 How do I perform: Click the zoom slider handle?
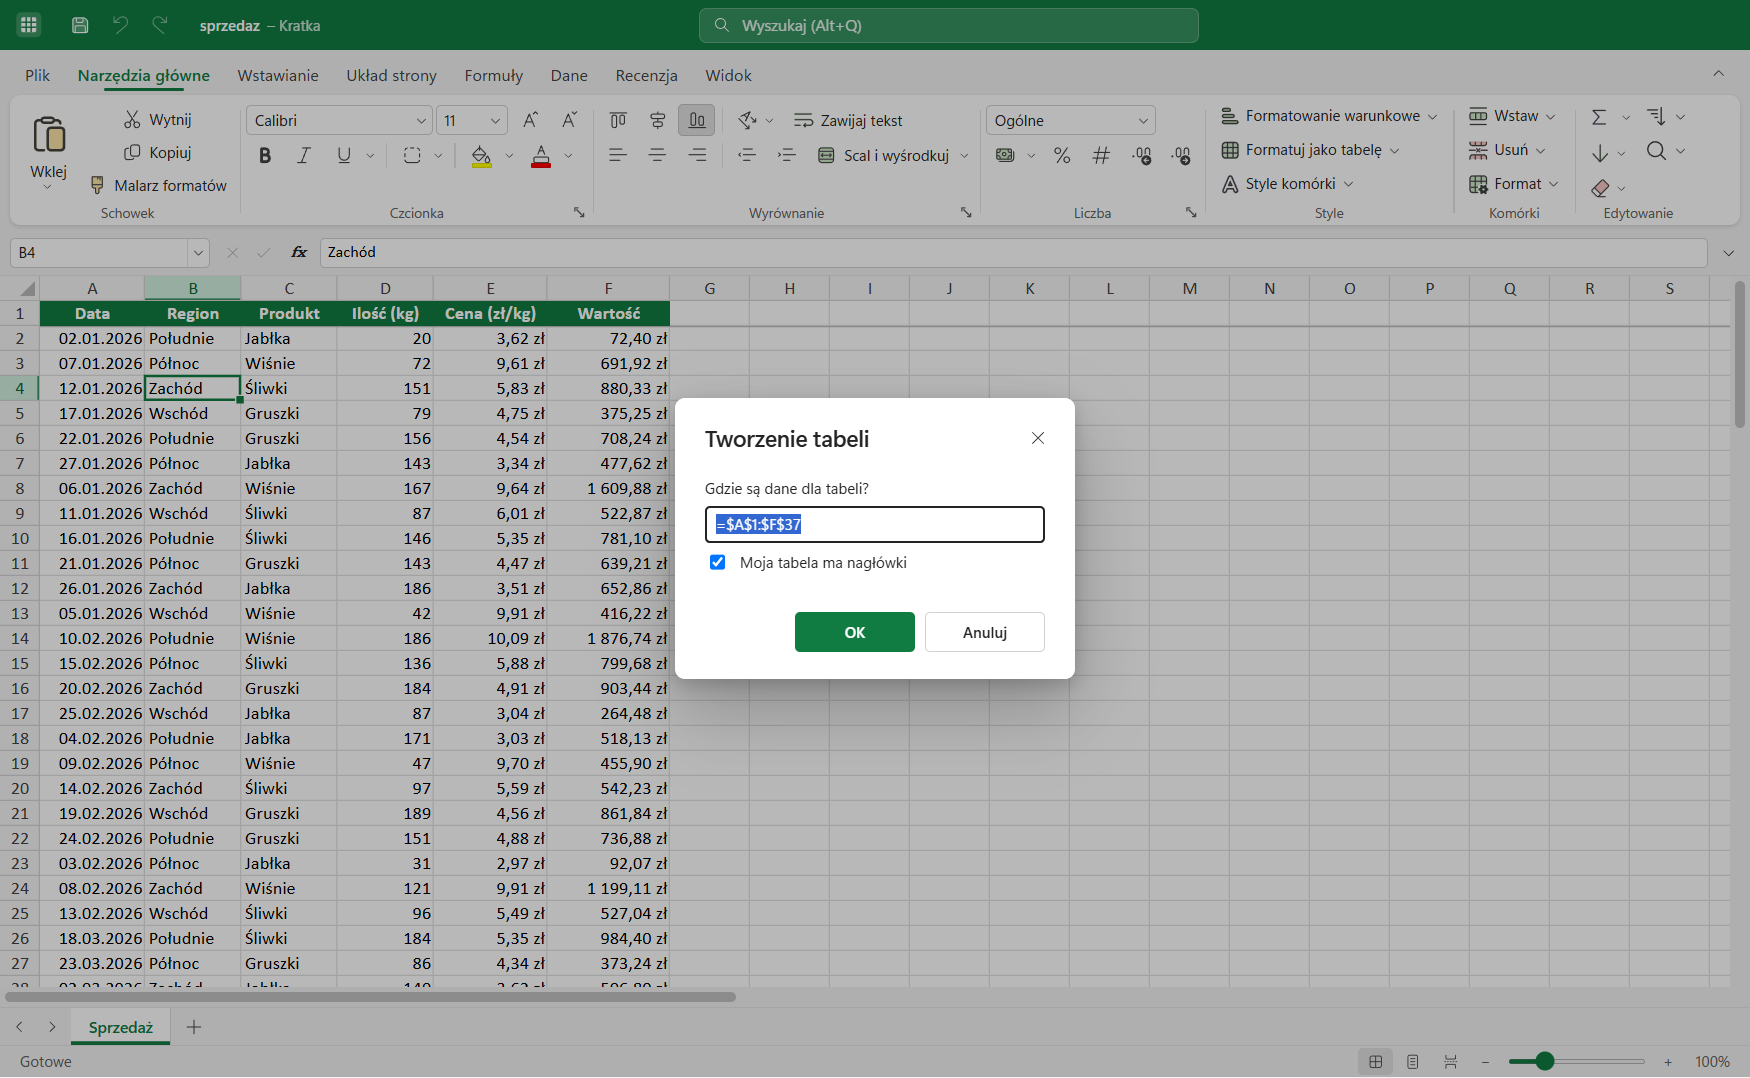pos(1545,1061)
